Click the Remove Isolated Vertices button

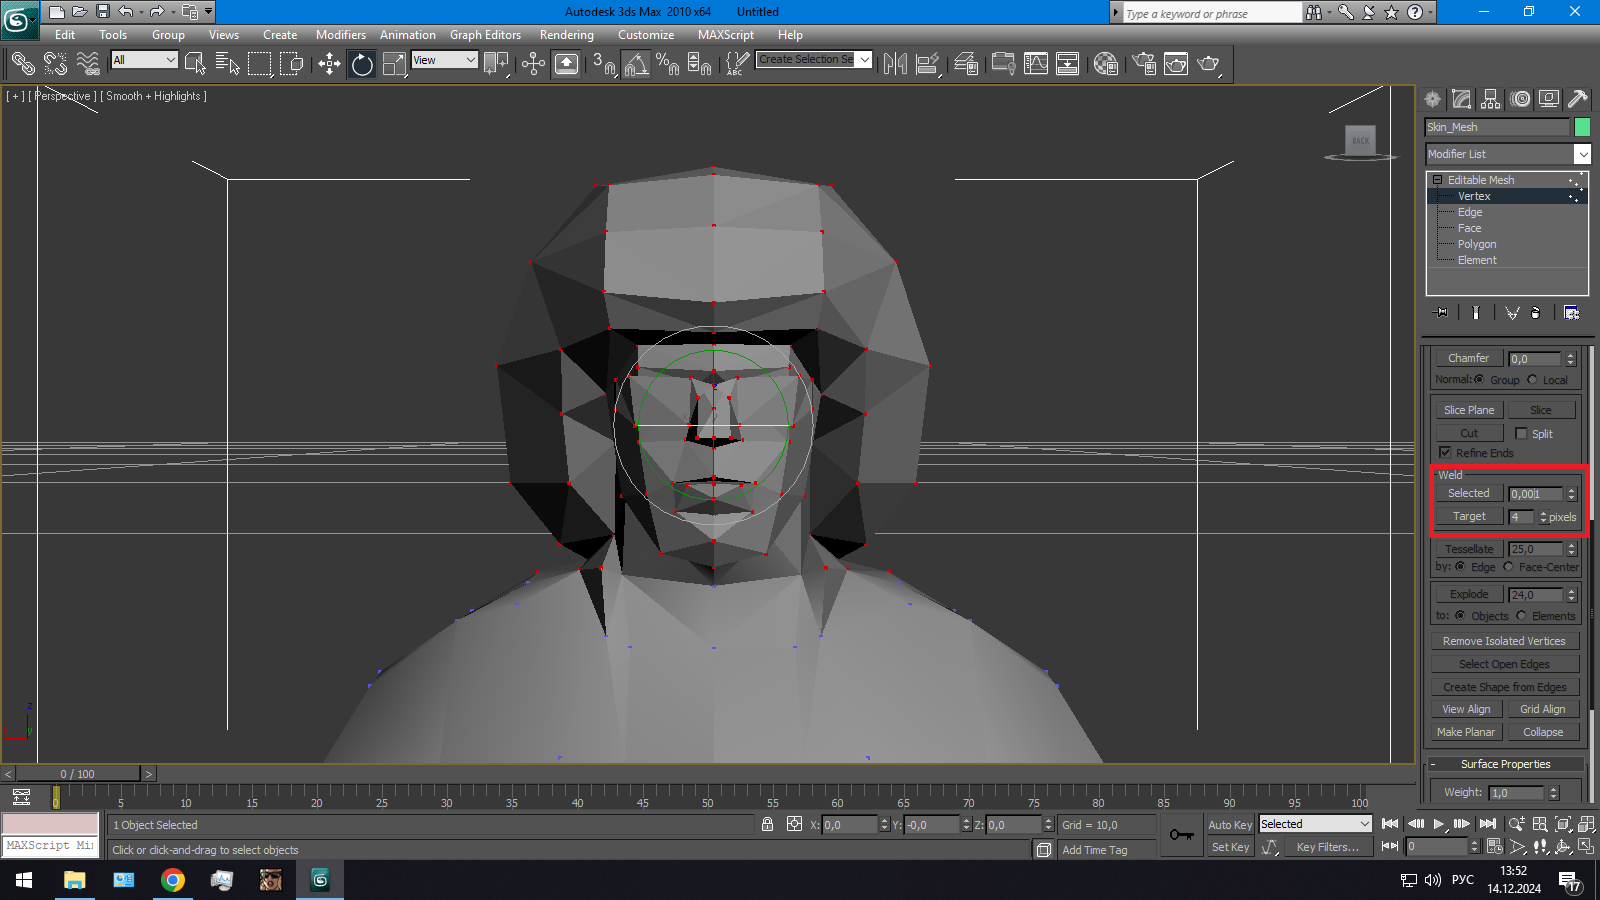tap(1504, 641)
